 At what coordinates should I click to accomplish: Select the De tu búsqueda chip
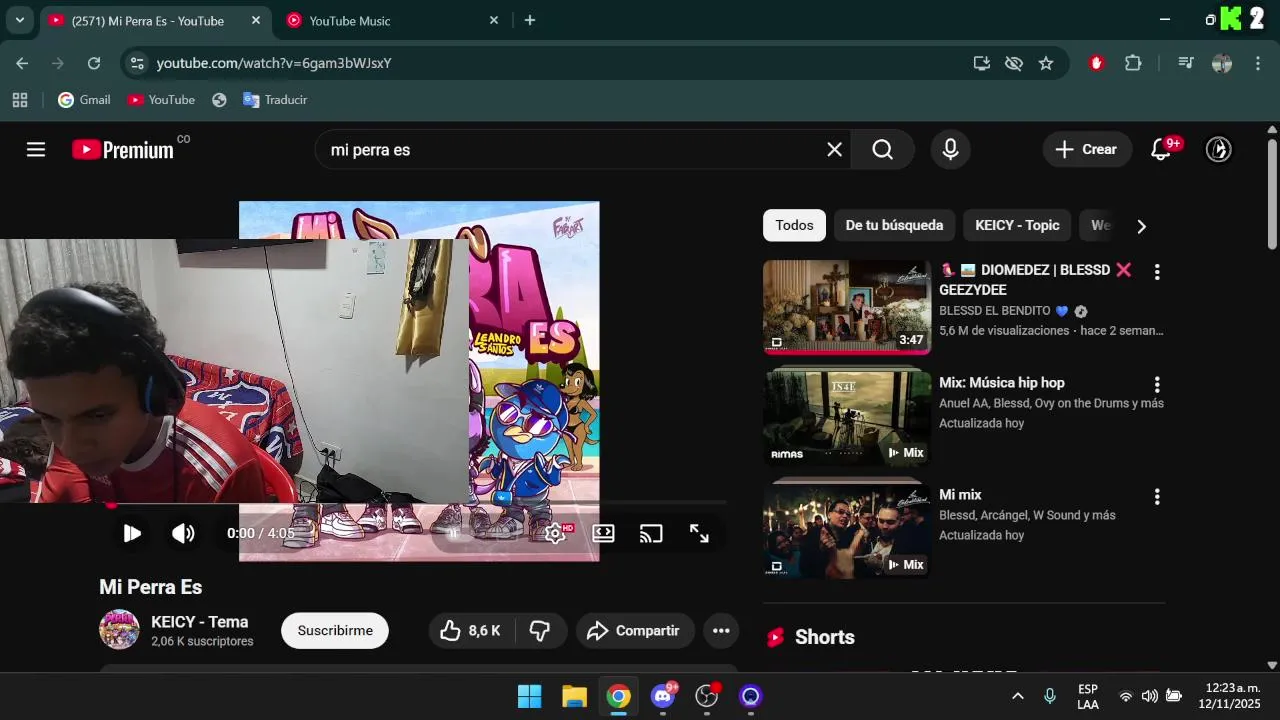(894, 226)
